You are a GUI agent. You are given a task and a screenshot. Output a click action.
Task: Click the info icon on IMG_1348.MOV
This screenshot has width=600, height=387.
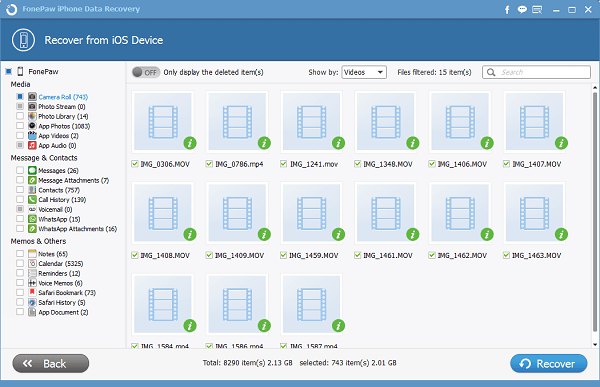[412, 143]
